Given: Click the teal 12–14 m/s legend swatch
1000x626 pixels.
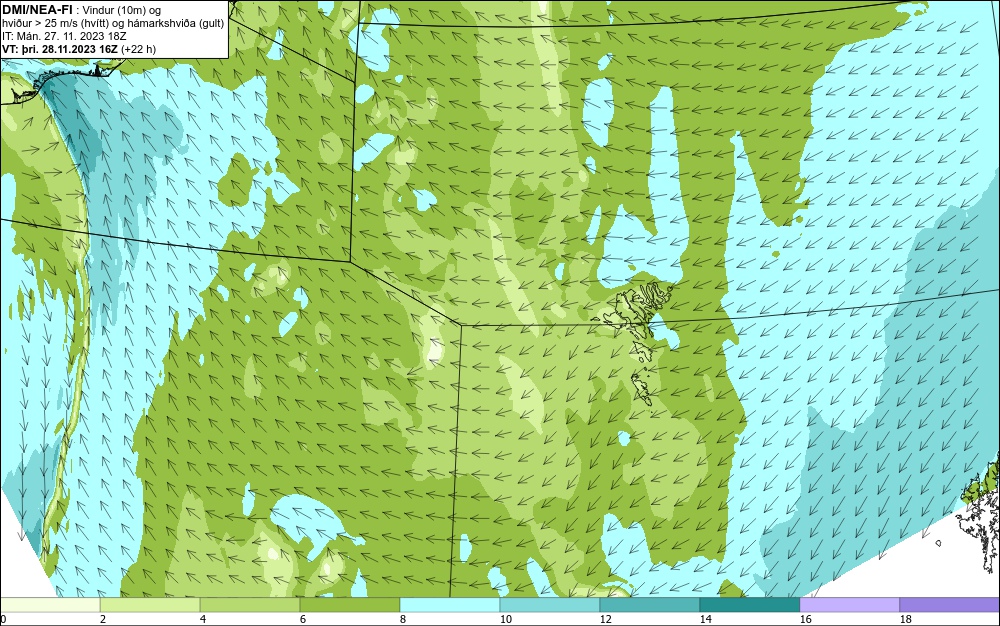Looking at the screenshot, I should pyautogui.click(x=649, y=605).
